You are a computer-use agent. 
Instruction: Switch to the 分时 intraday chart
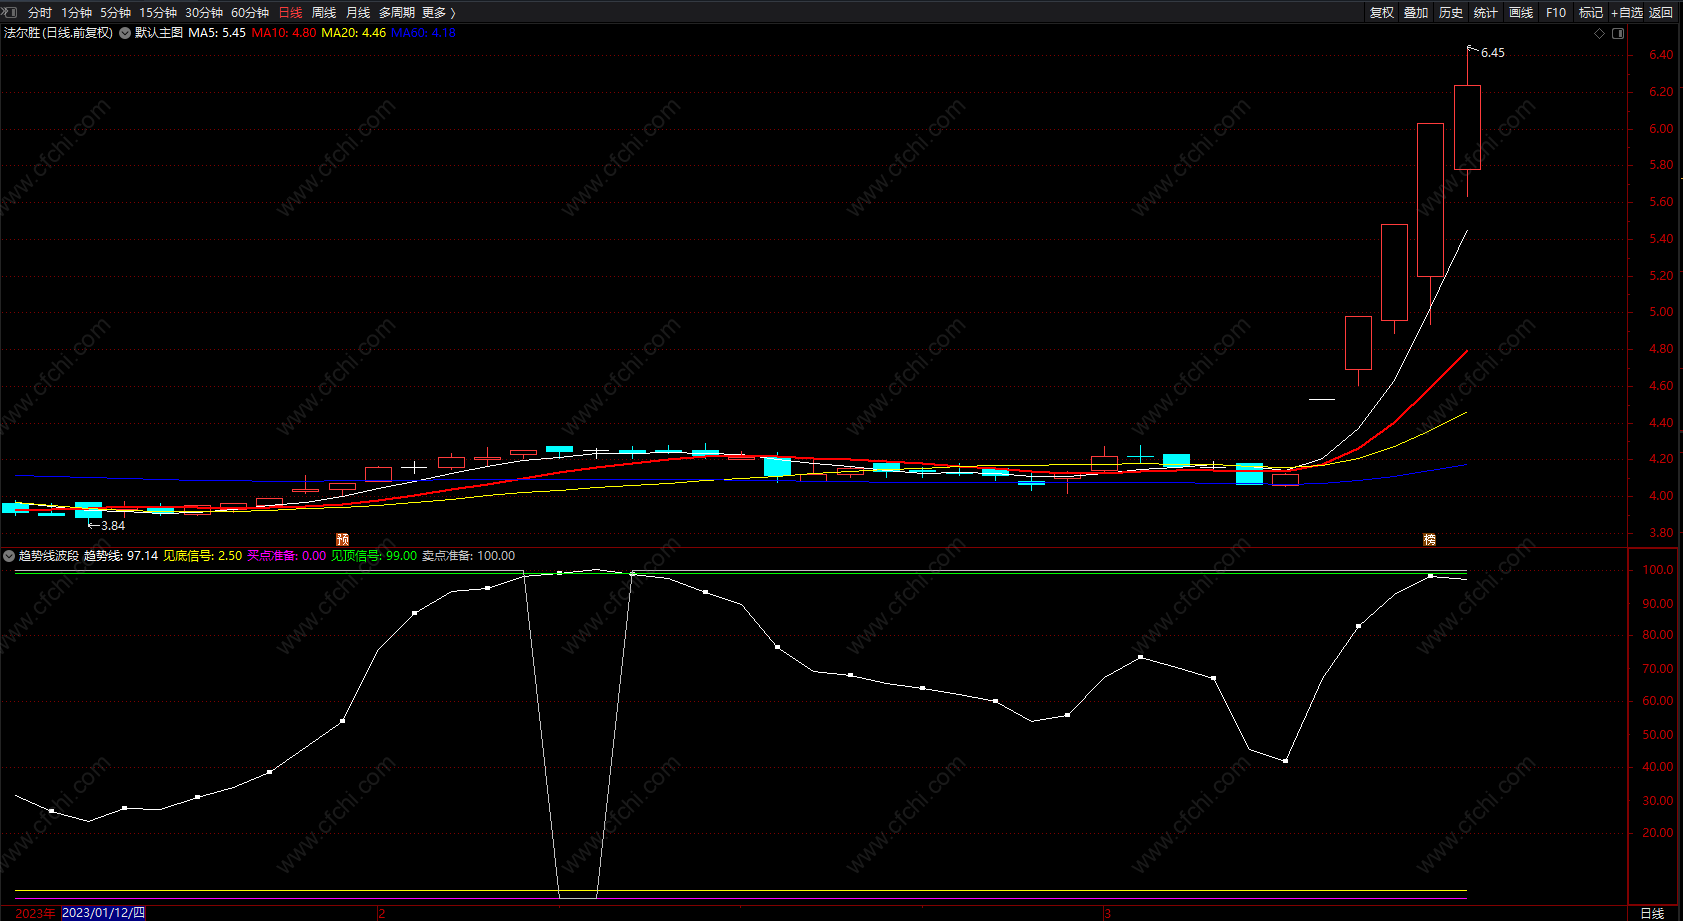(x=40, y=13)
